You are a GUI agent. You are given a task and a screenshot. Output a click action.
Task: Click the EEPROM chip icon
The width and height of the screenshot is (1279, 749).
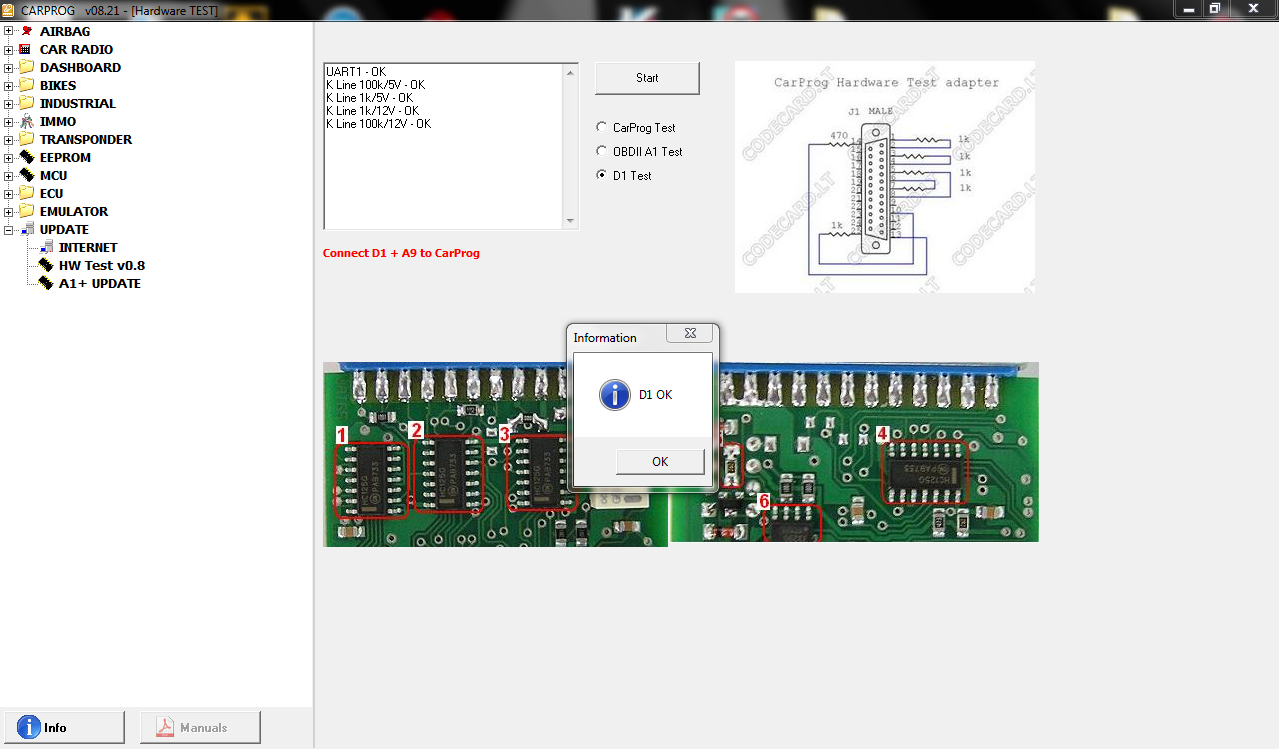26,157
